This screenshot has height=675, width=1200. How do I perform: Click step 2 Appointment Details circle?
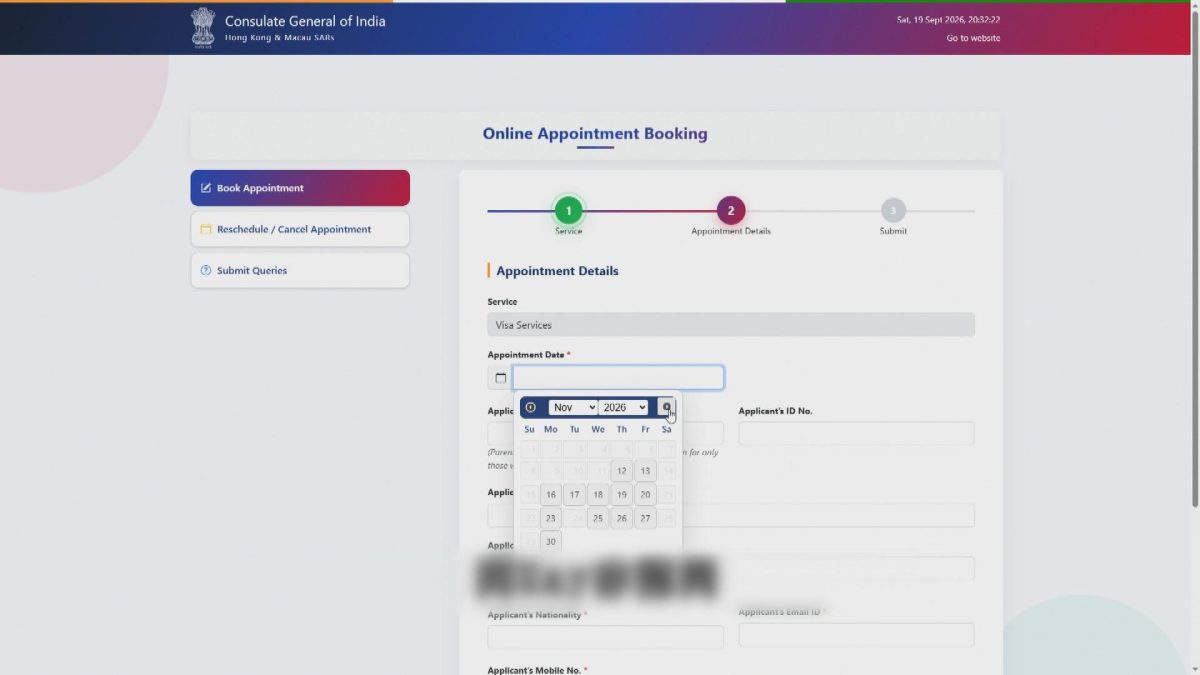731,210
